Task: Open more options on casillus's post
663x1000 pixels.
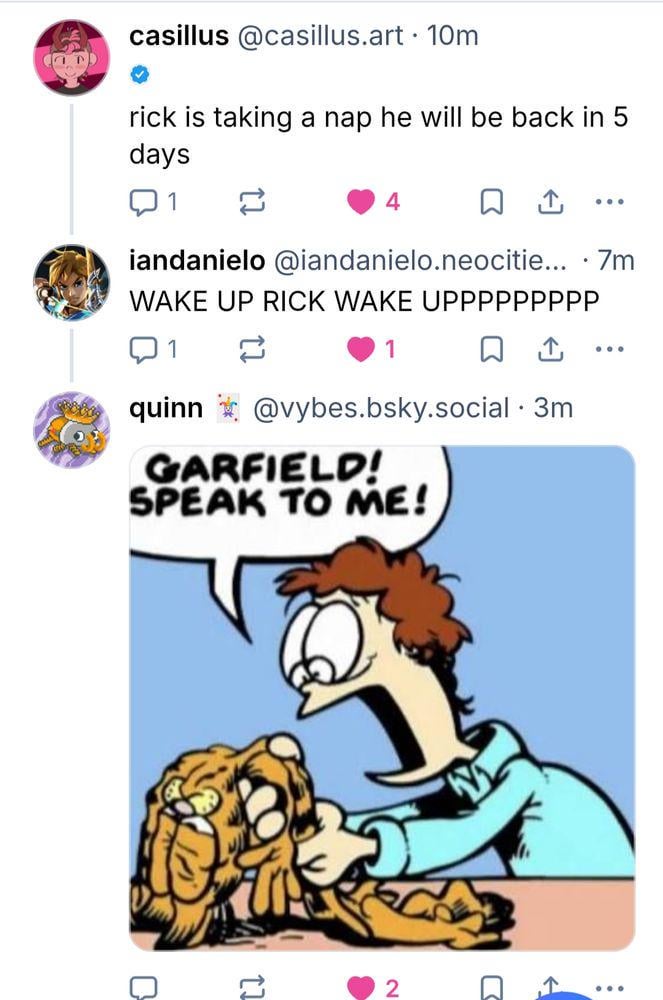Action: pyautogui.click(x=609, y=203)
